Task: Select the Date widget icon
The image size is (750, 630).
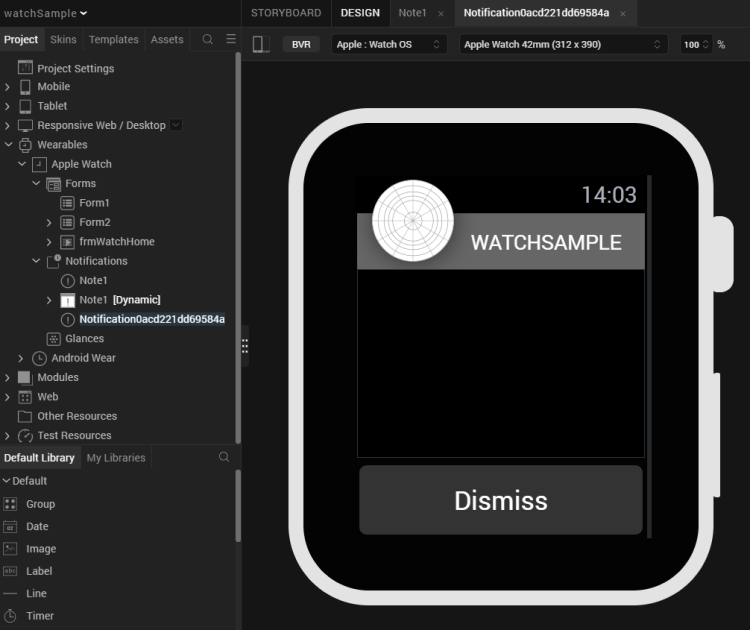Action: (x=10, y=526)
